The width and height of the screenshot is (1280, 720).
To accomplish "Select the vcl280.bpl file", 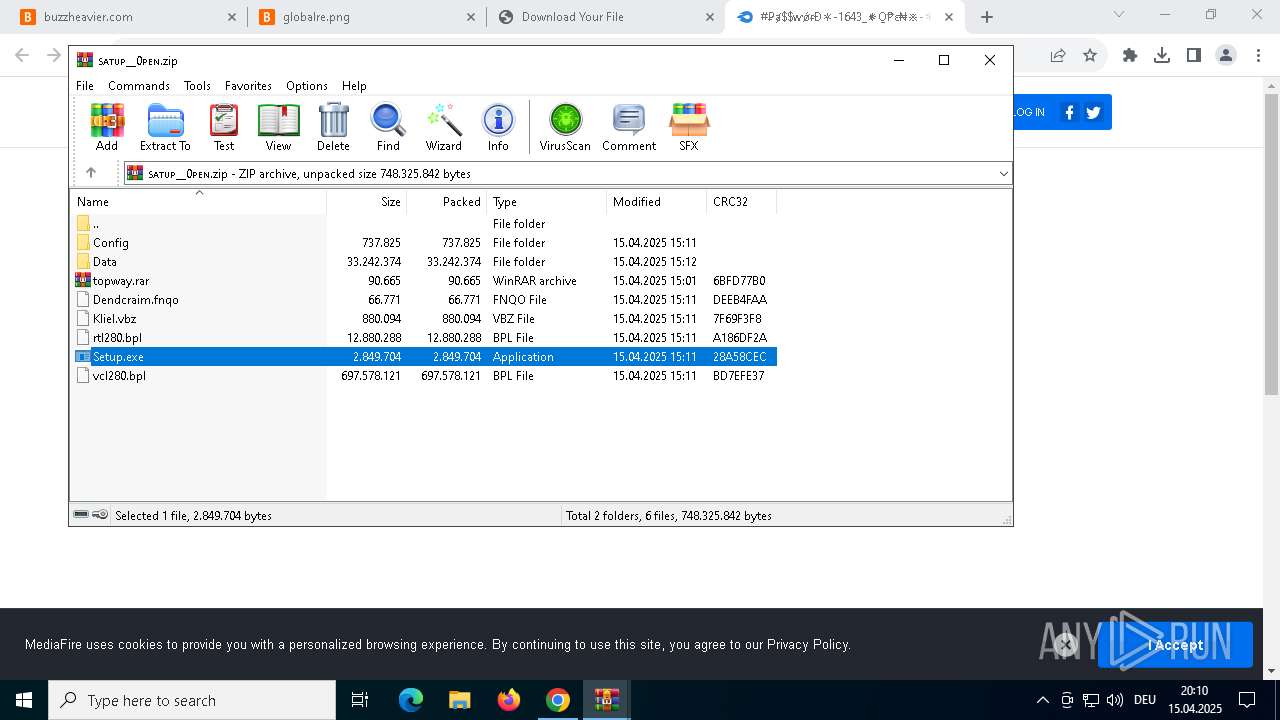I will pos(423,376).
